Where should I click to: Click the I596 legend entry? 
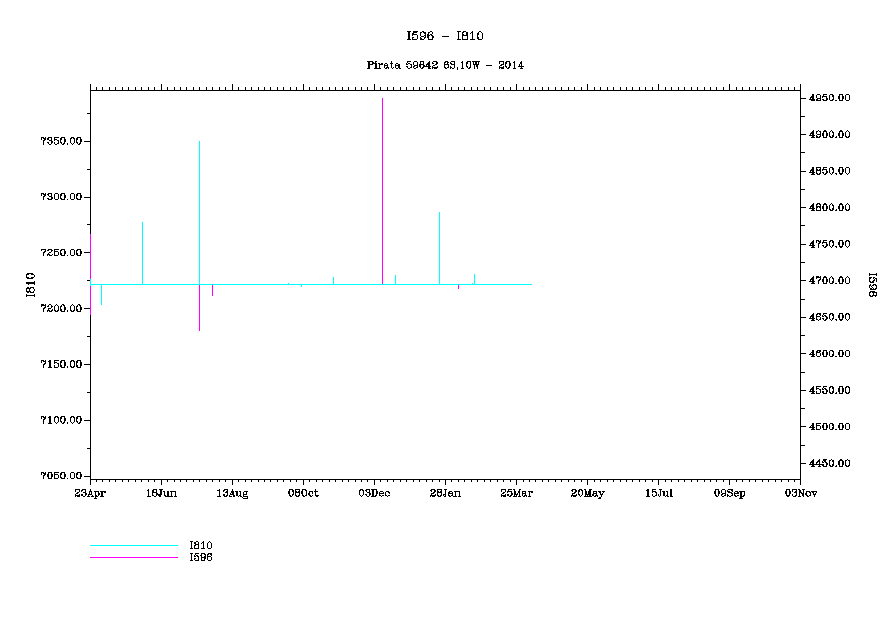pos(201,557)
